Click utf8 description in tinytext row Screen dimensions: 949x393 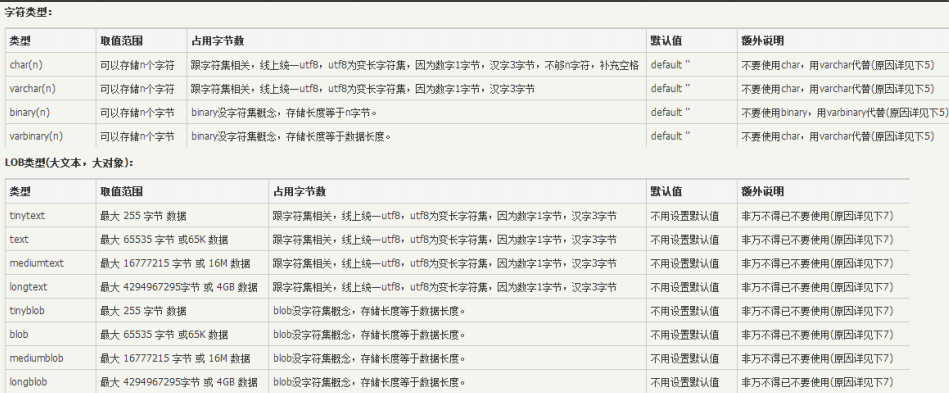click(445, 216)
